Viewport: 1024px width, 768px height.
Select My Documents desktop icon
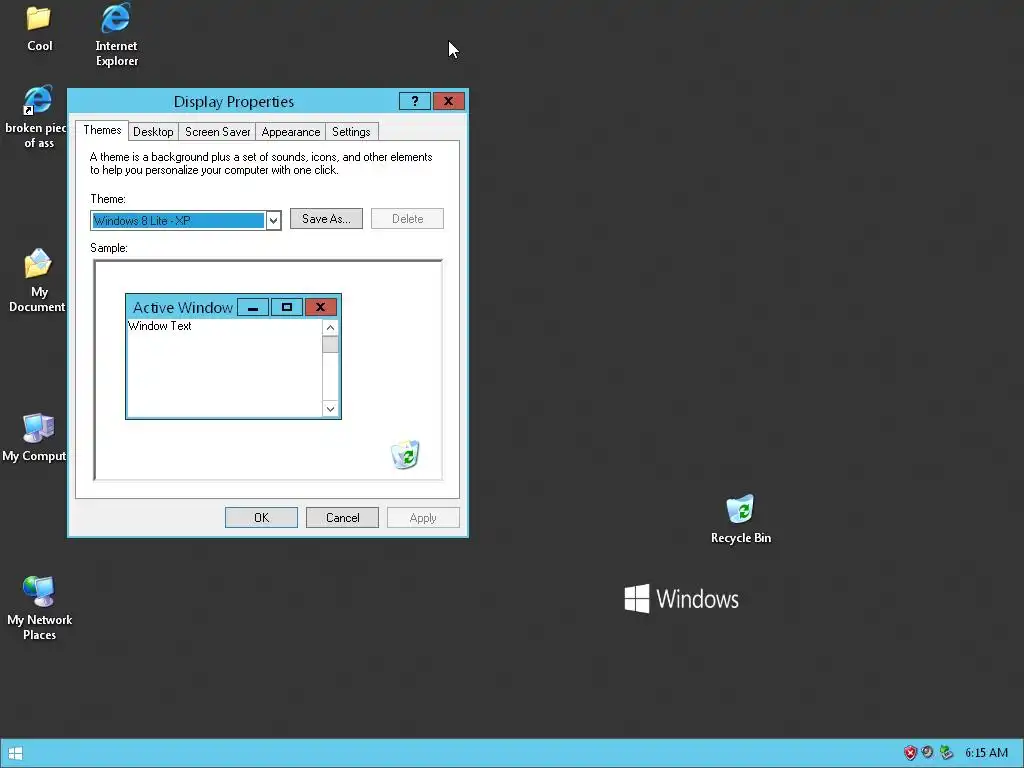(37, 281)
